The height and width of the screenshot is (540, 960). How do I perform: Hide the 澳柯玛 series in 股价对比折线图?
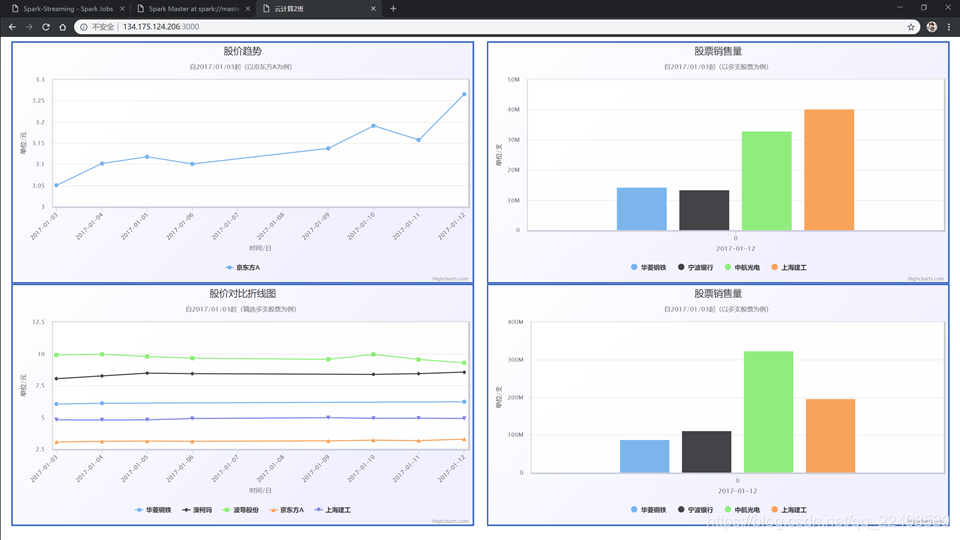[197, 510]
